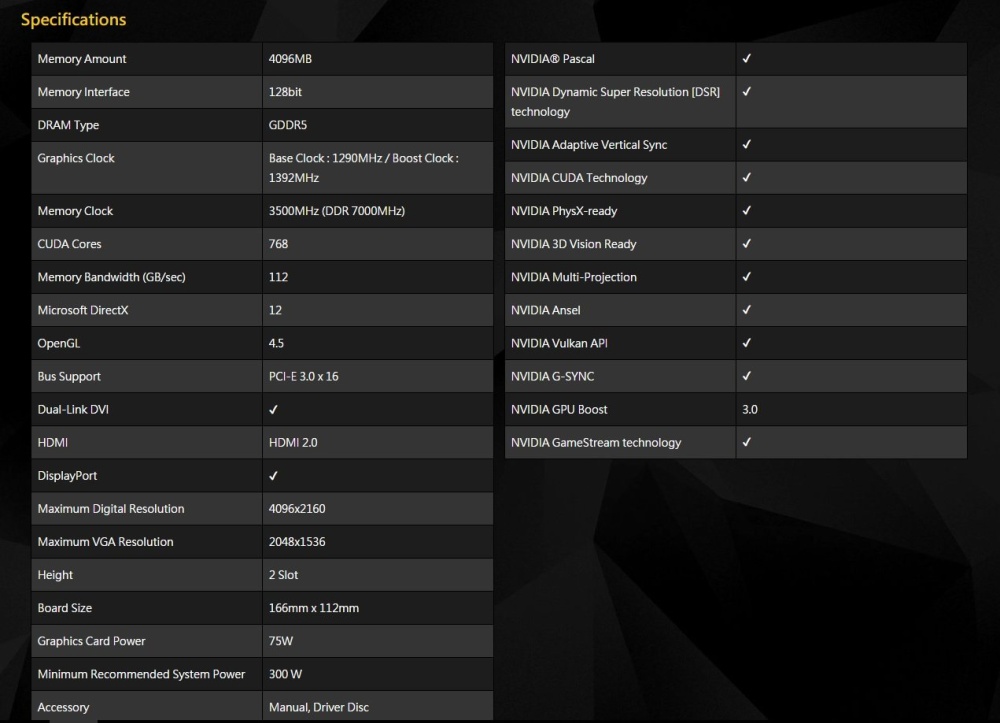Click the 3500MHz (DDR 7000MHz) value
Screen dimensions: 1000x723
(x=337, y=211)
